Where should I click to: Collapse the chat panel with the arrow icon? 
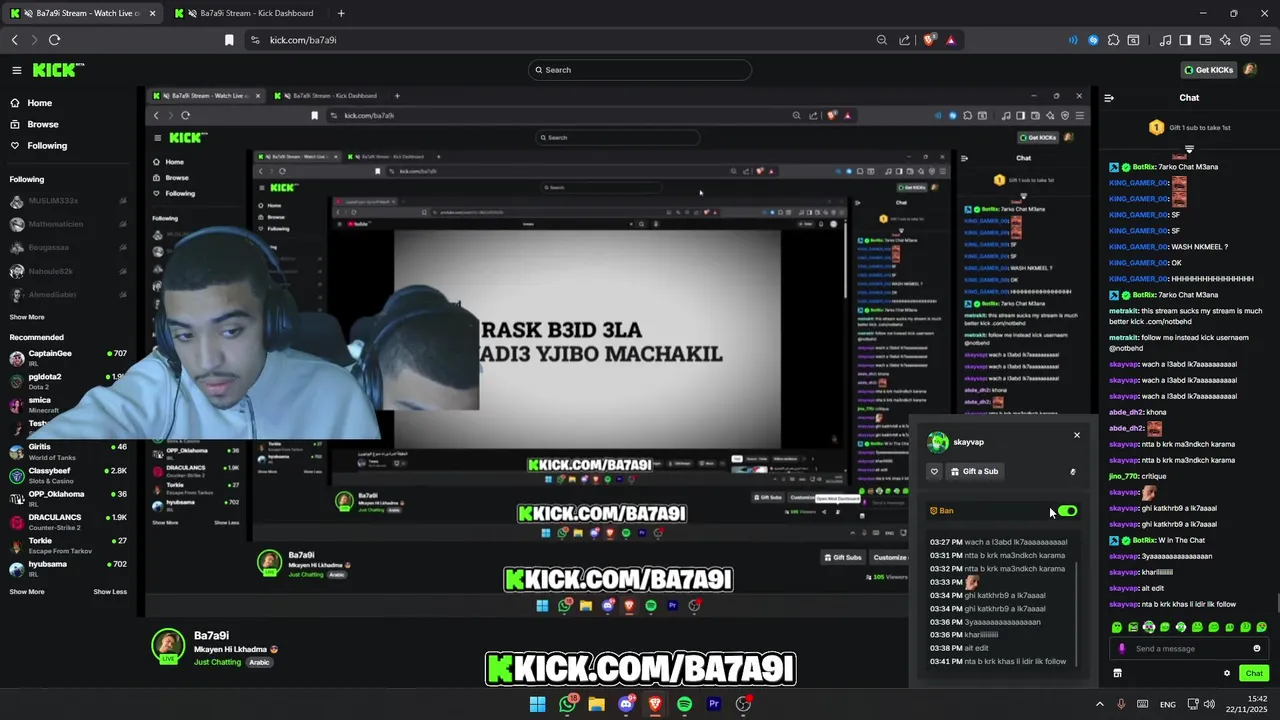point(1109,98)
